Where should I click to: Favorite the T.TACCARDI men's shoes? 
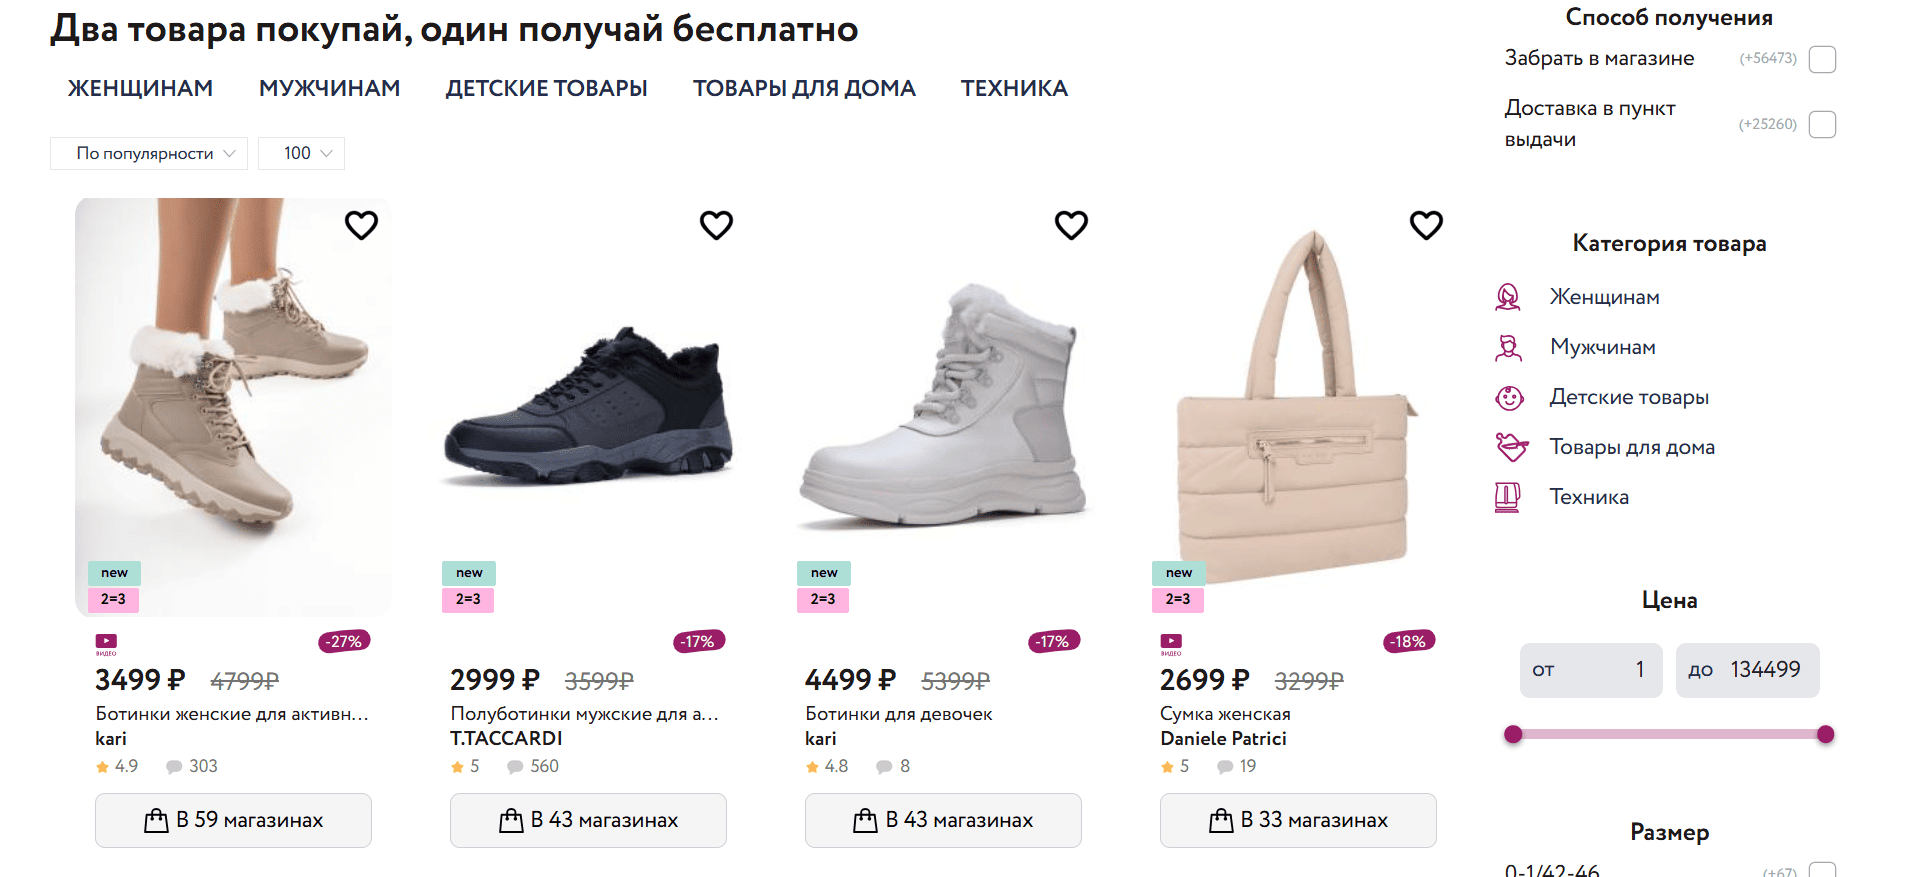click(716, 225)
